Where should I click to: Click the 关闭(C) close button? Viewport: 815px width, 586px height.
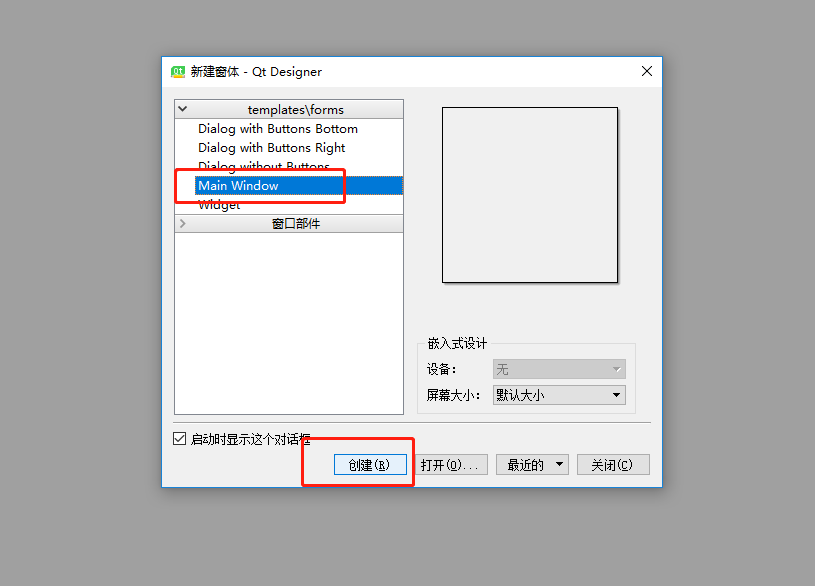click(x=613, y=464)
